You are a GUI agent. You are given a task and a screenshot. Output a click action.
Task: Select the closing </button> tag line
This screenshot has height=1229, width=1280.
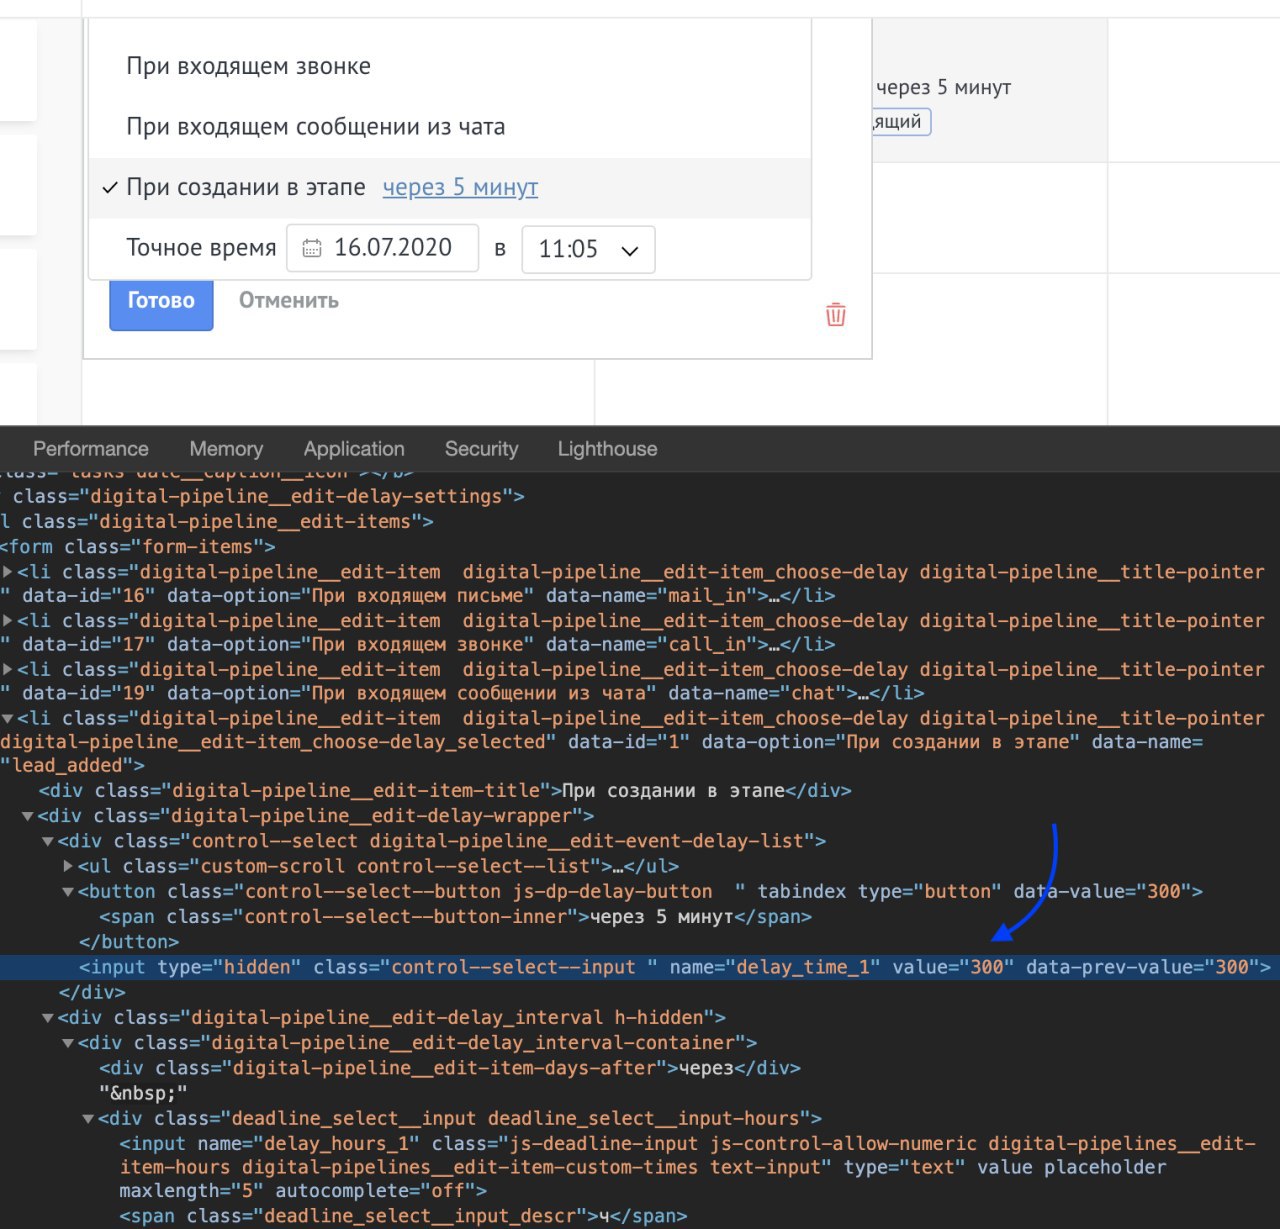click(129, 942)
